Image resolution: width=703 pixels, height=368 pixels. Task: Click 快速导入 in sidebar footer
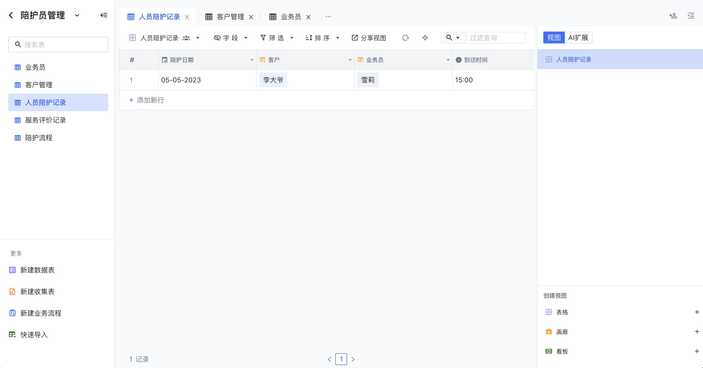pyautogui.click(x=28, y=334)
